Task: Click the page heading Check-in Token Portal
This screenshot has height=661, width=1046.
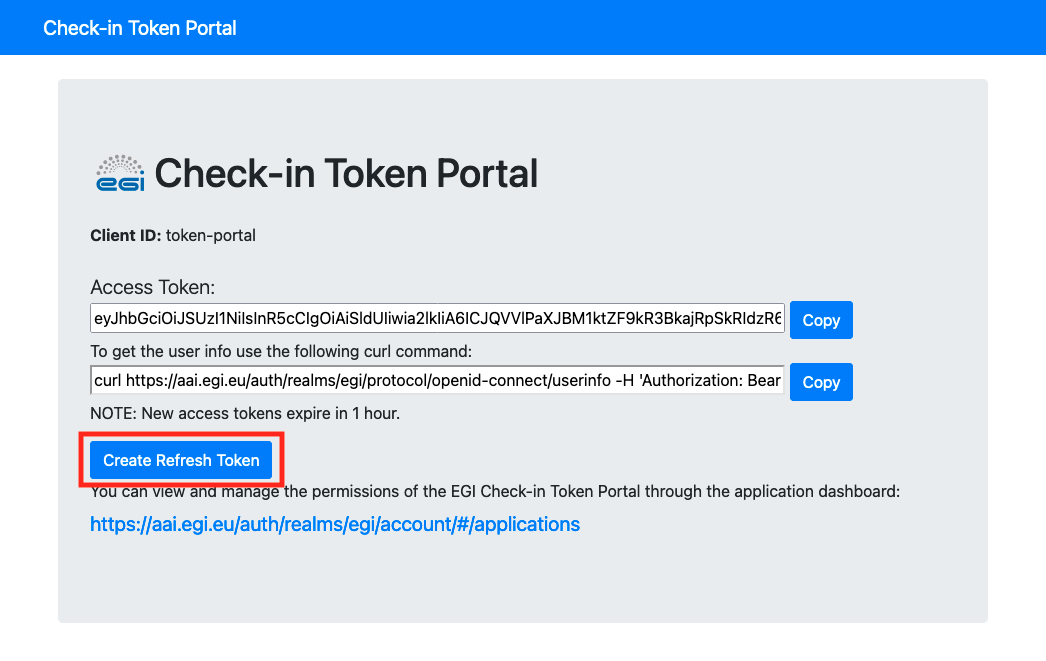Action: 348,172
